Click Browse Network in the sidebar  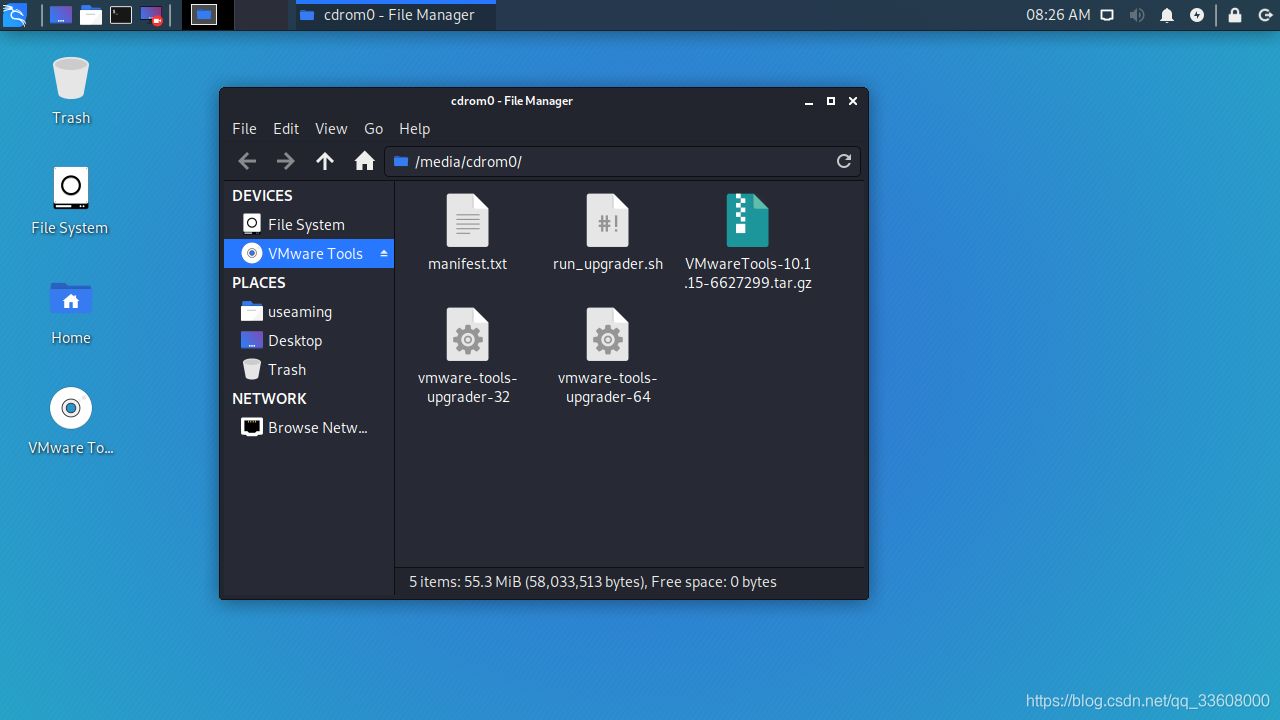(x=308, y=427)
